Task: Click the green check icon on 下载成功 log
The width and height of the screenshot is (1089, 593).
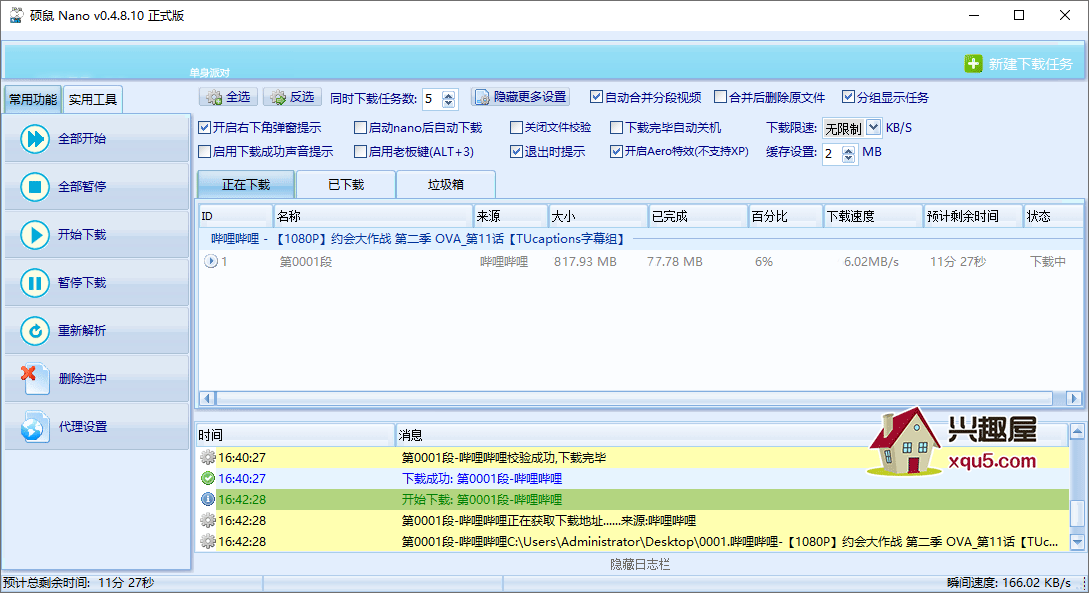Action: point(208,478)
